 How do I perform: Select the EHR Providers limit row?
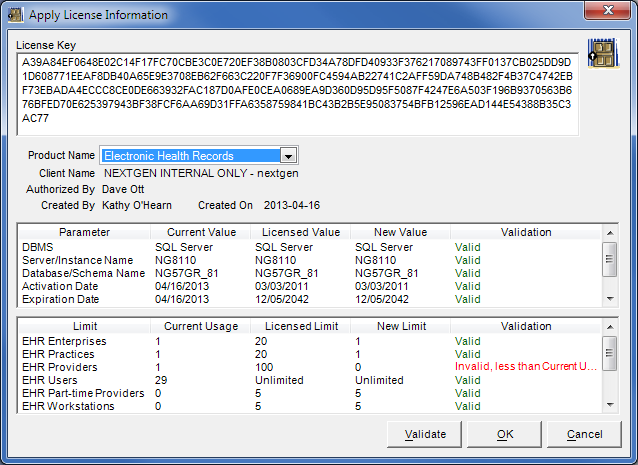pyautogui.click(x=309, y=367)
